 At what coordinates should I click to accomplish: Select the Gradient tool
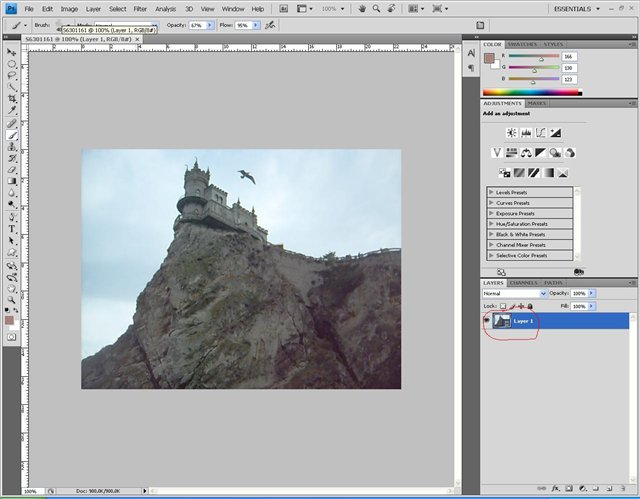click(11, 181)
